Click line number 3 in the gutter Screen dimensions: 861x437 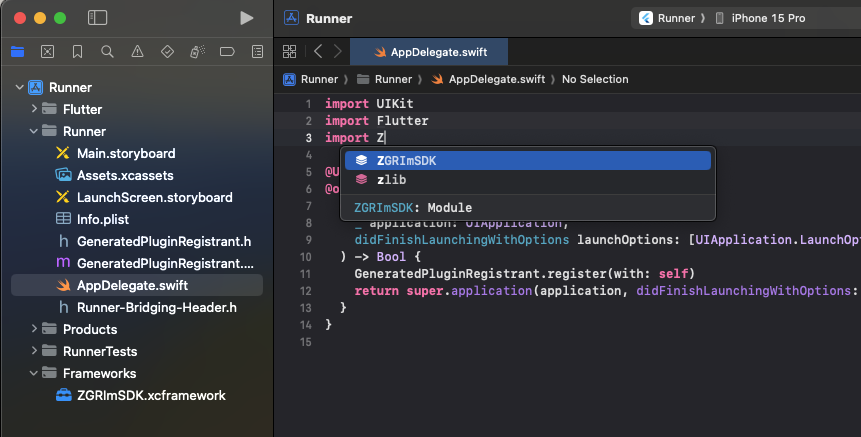coord(309,138)
